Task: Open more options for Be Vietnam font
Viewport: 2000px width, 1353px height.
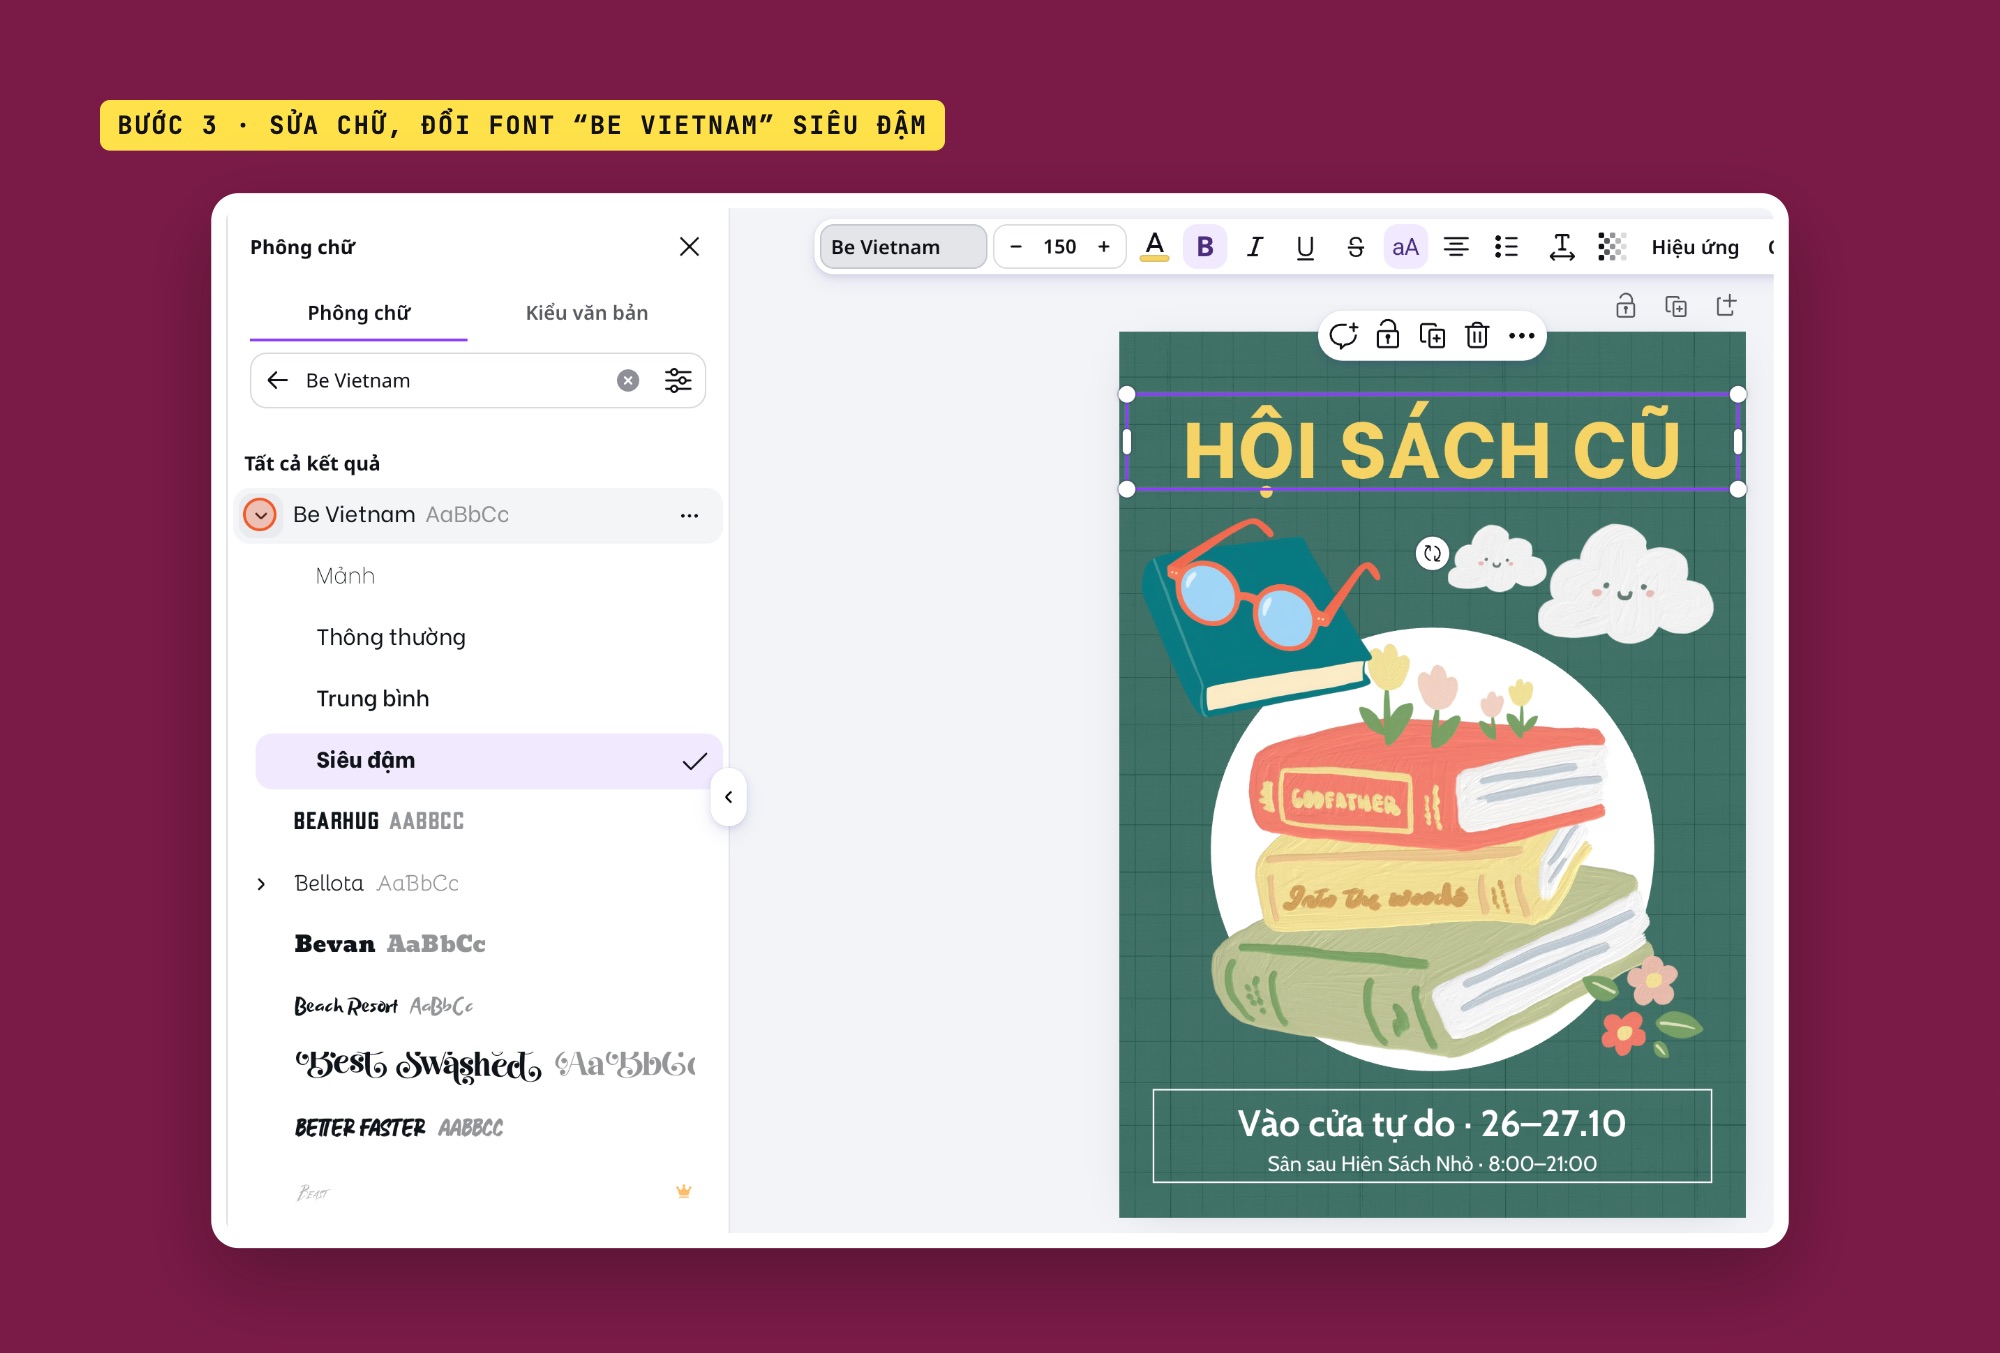Action: pyautogui.click(x=689, y=516)
